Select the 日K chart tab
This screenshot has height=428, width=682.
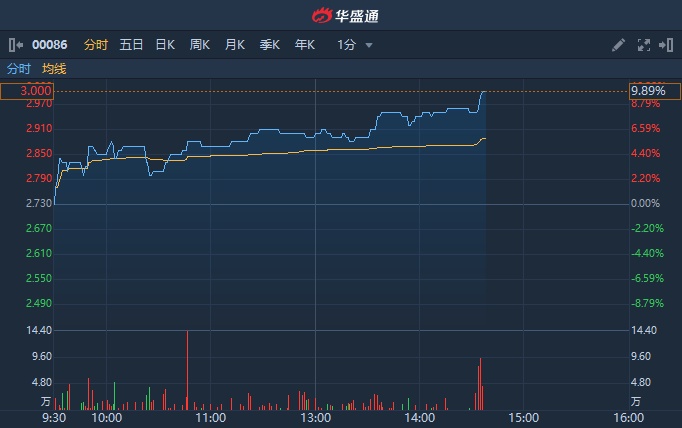click(165, 45)
